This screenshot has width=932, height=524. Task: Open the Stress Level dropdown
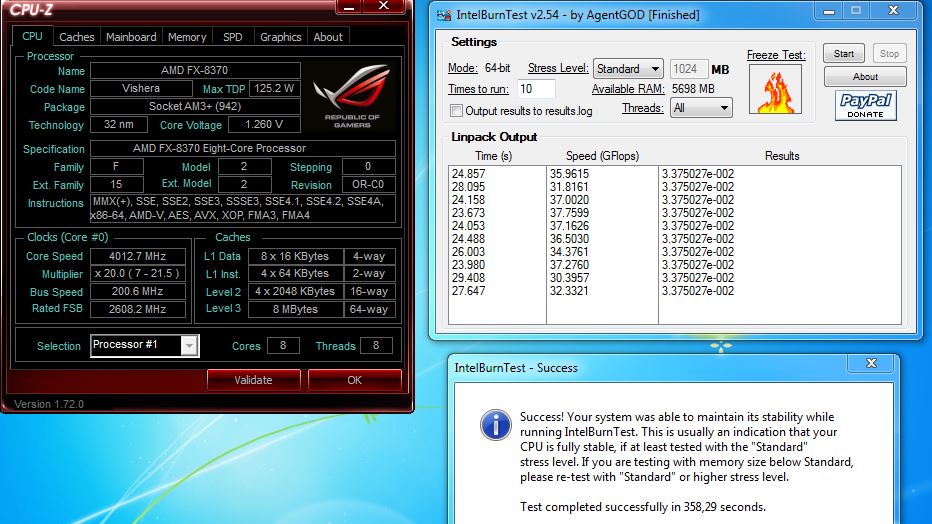click(x=628, y=69)
